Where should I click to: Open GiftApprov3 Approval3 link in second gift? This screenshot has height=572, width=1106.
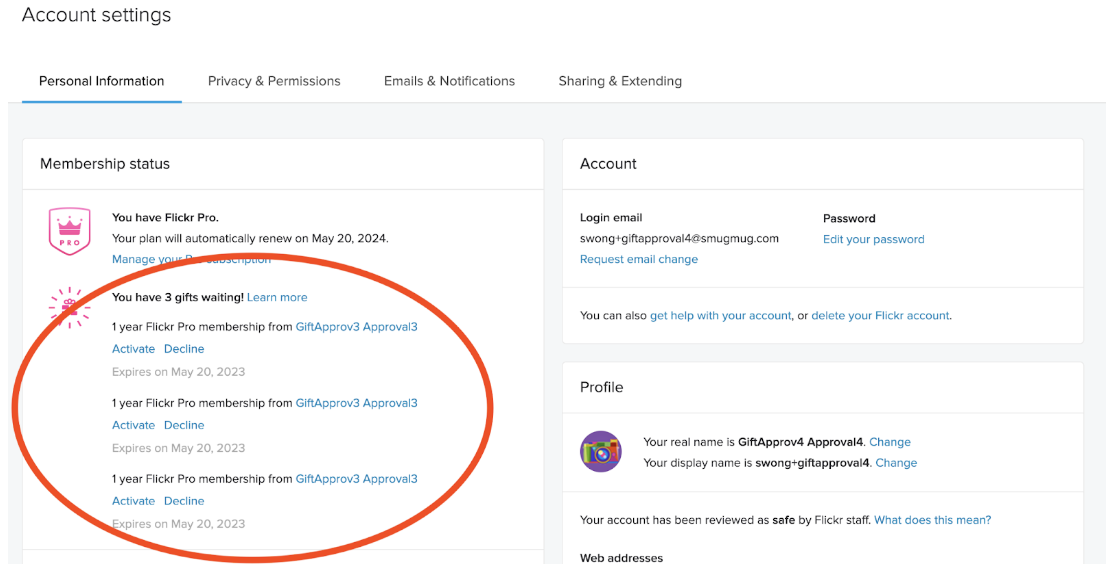click(x=356, y=403)
